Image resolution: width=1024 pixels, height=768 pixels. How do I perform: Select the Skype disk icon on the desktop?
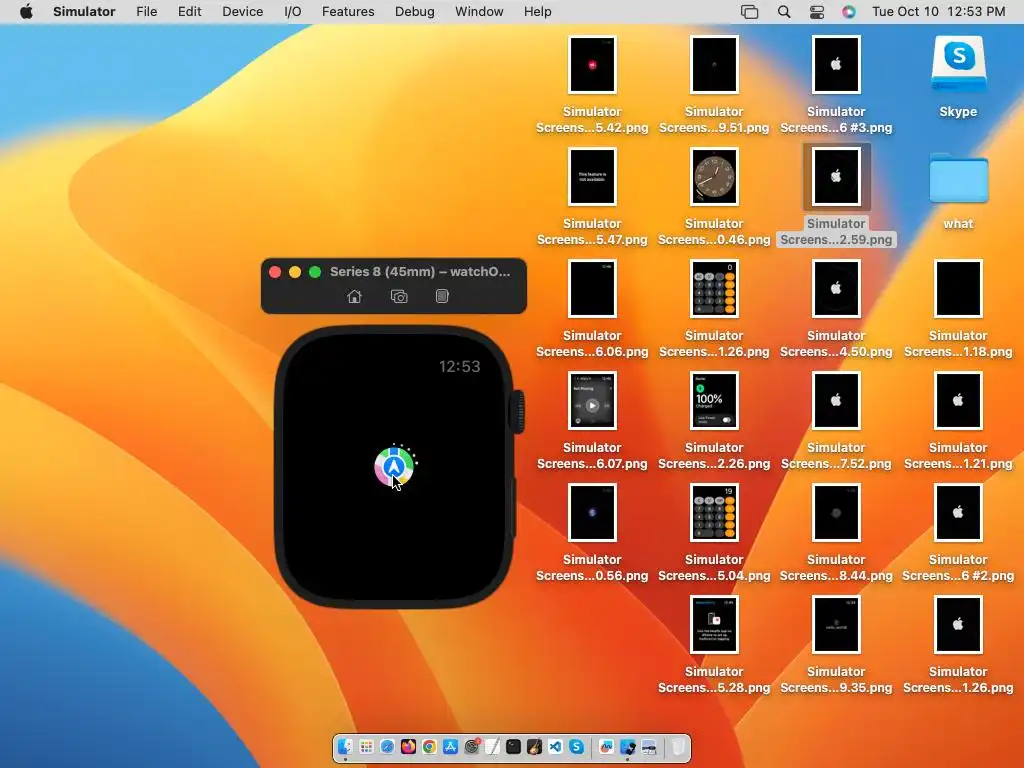(958, 64)
